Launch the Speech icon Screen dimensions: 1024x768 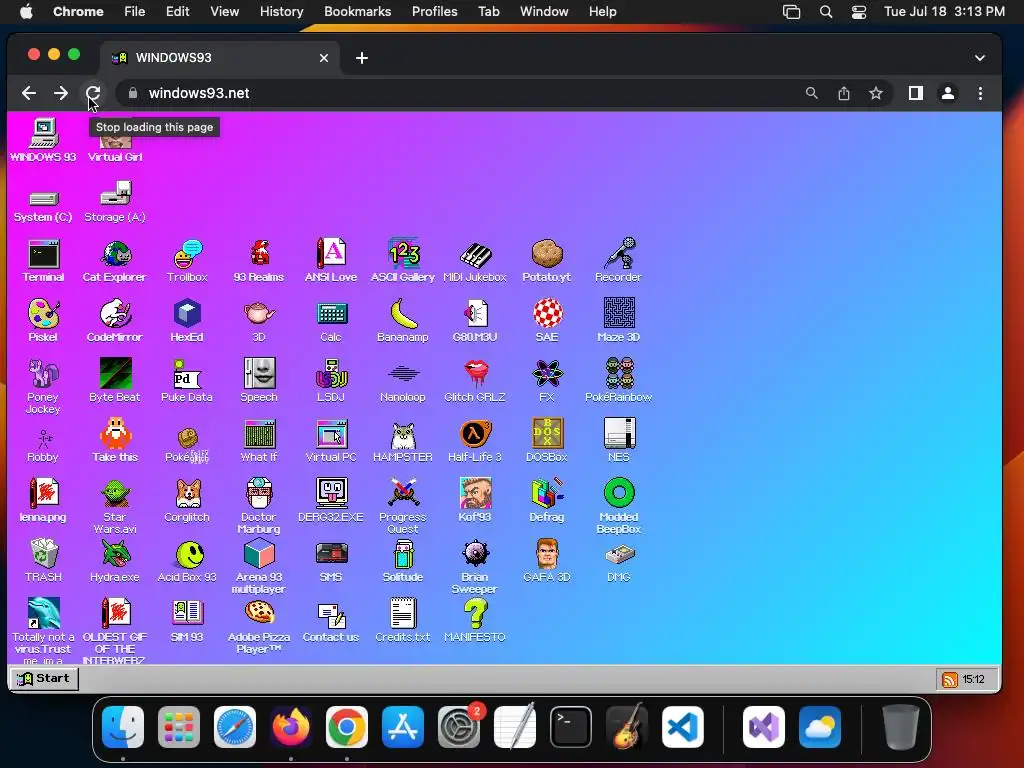tap(259, 381)
